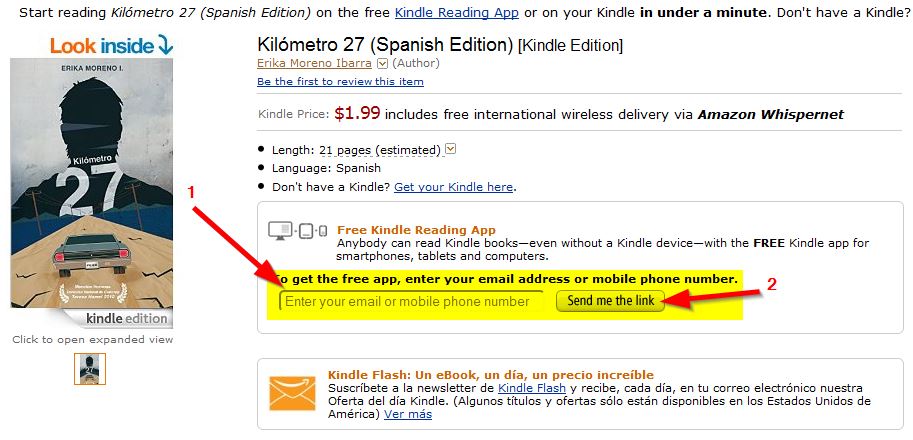913x440 pixels.
Task: Open the Kilómetro 27 book cover image
Action: [x=91, y=183]
